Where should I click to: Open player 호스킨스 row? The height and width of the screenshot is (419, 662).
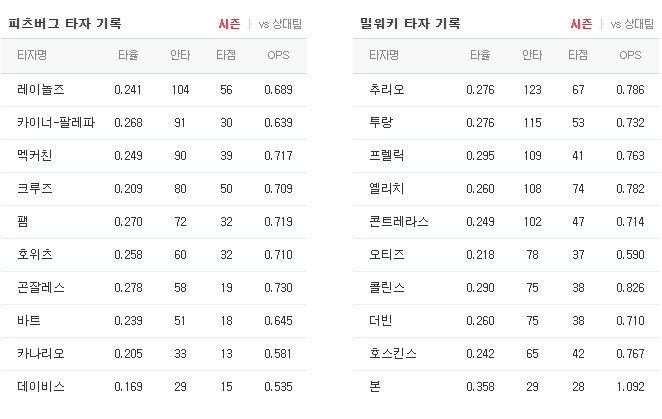click(506, 354)
